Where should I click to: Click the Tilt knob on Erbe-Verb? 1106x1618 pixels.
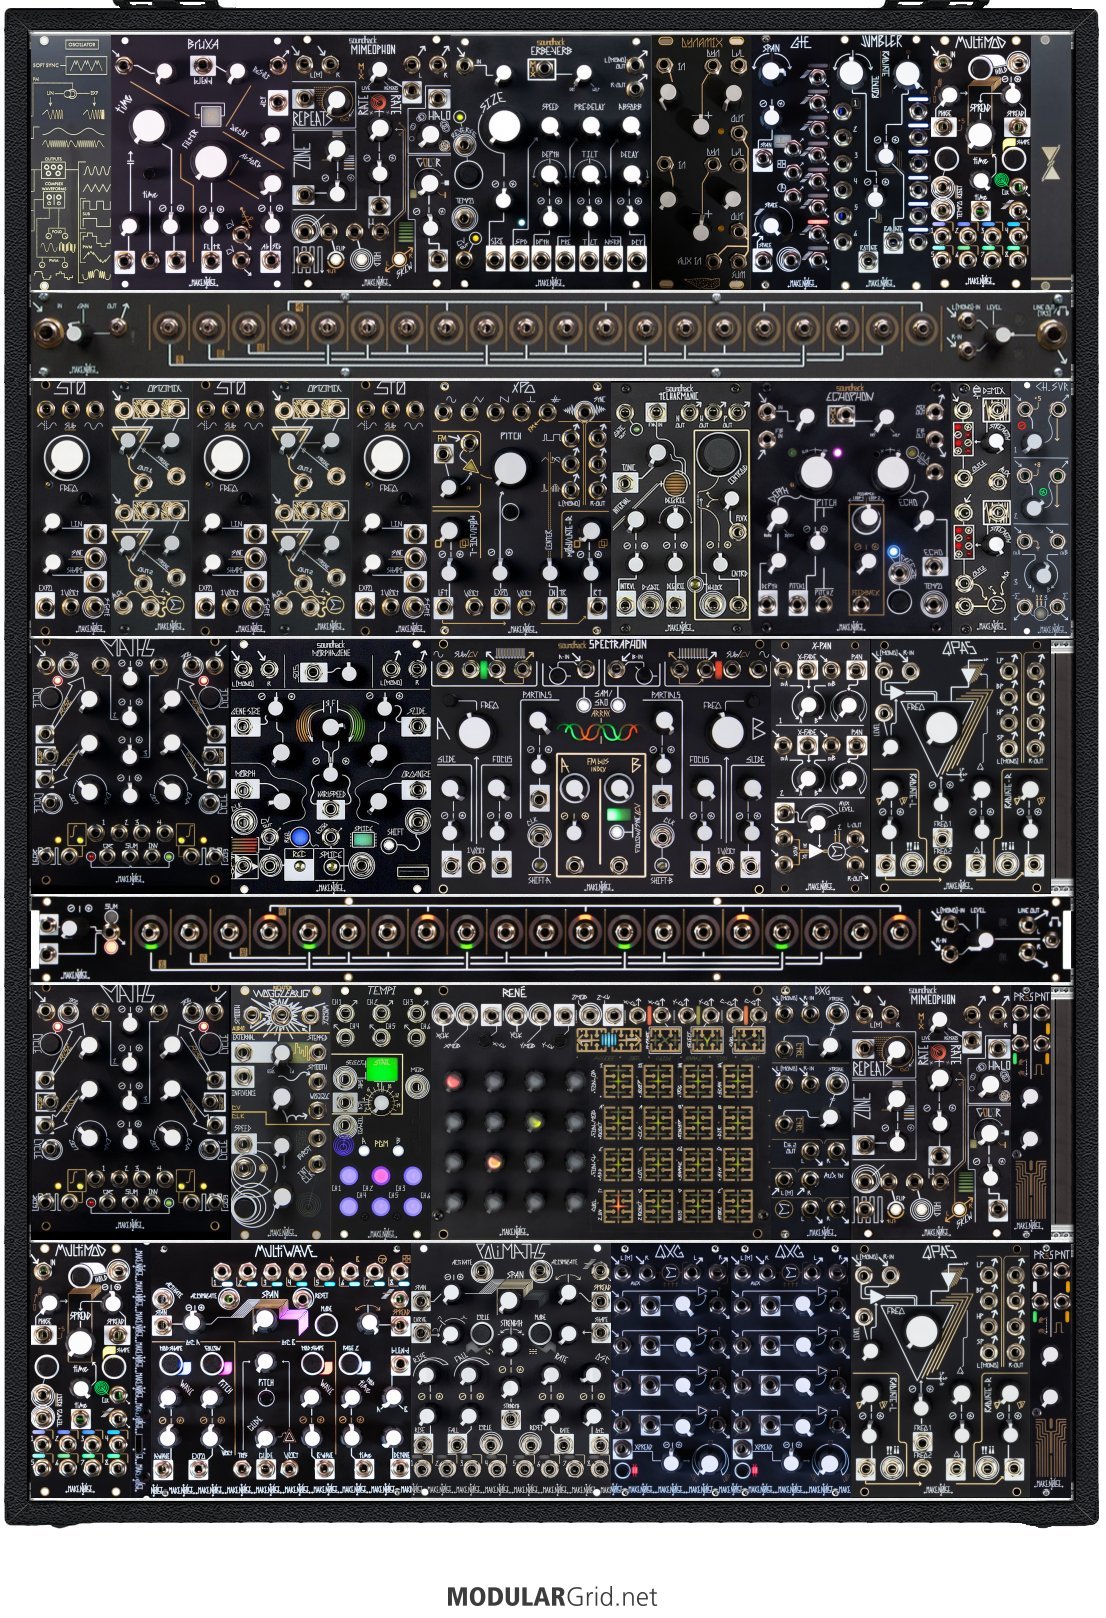pyautogui.click(x=590, y=173)
